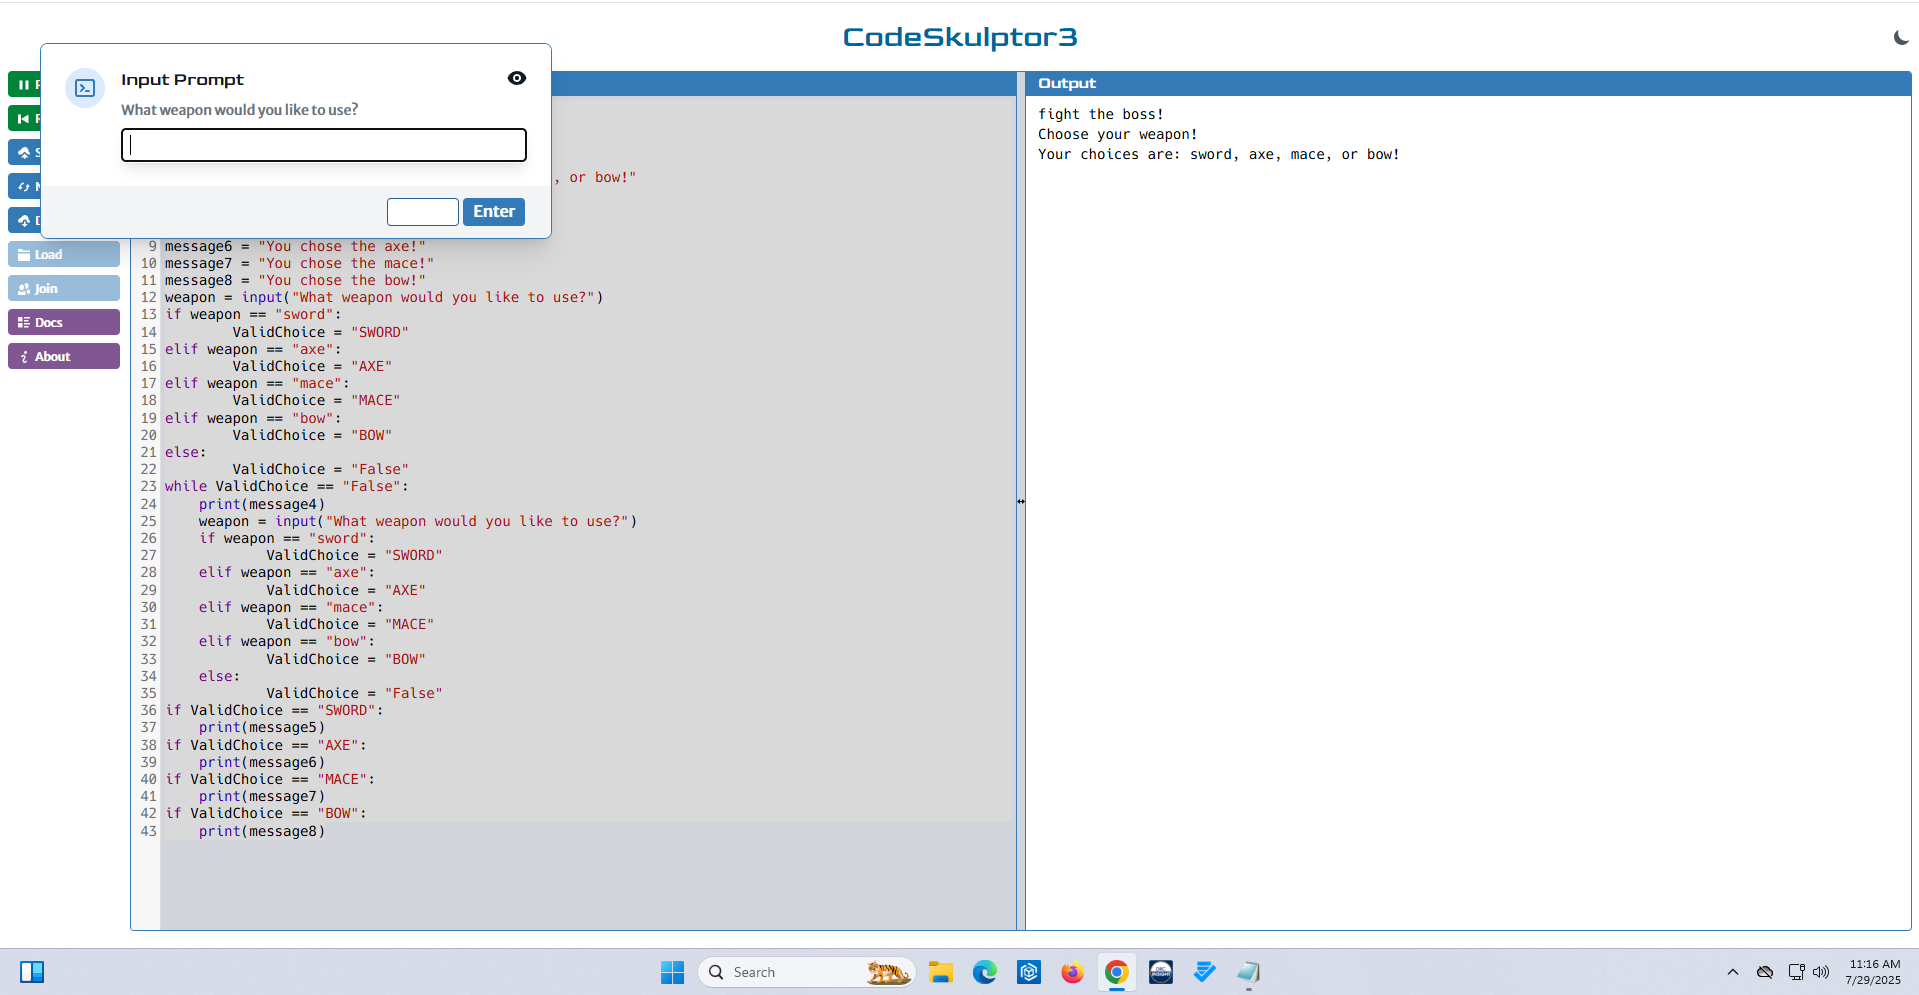Image resolution: width=1919 pixels, height=995 pixels.
Task: Show hidden system tray icons
Action: 1733,972
